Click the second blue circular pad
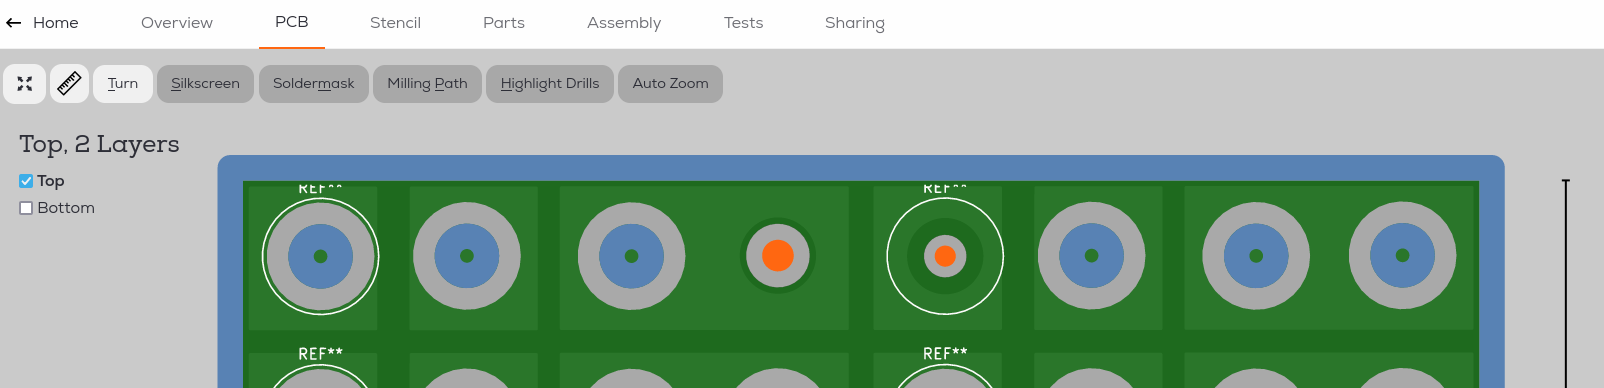 coord(467,256)
